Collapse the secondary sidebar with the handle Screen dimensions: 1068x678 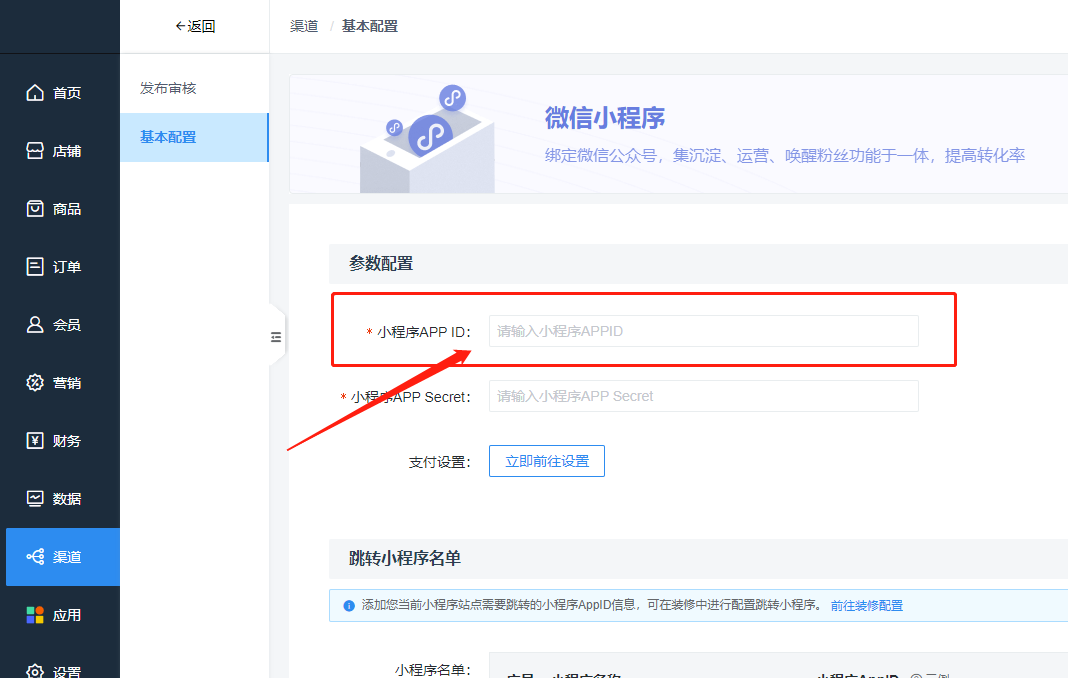tap(276, 337)
